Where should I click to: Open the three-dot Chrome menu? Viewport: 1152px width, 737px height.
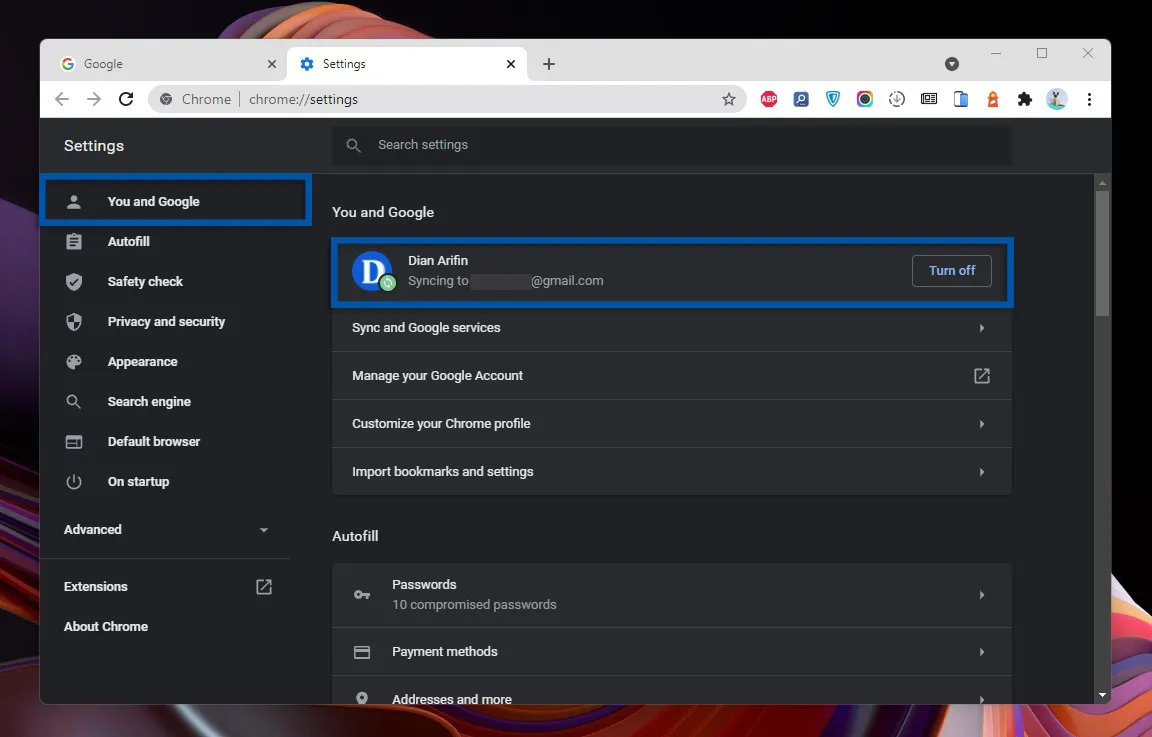click(1090, 99)
